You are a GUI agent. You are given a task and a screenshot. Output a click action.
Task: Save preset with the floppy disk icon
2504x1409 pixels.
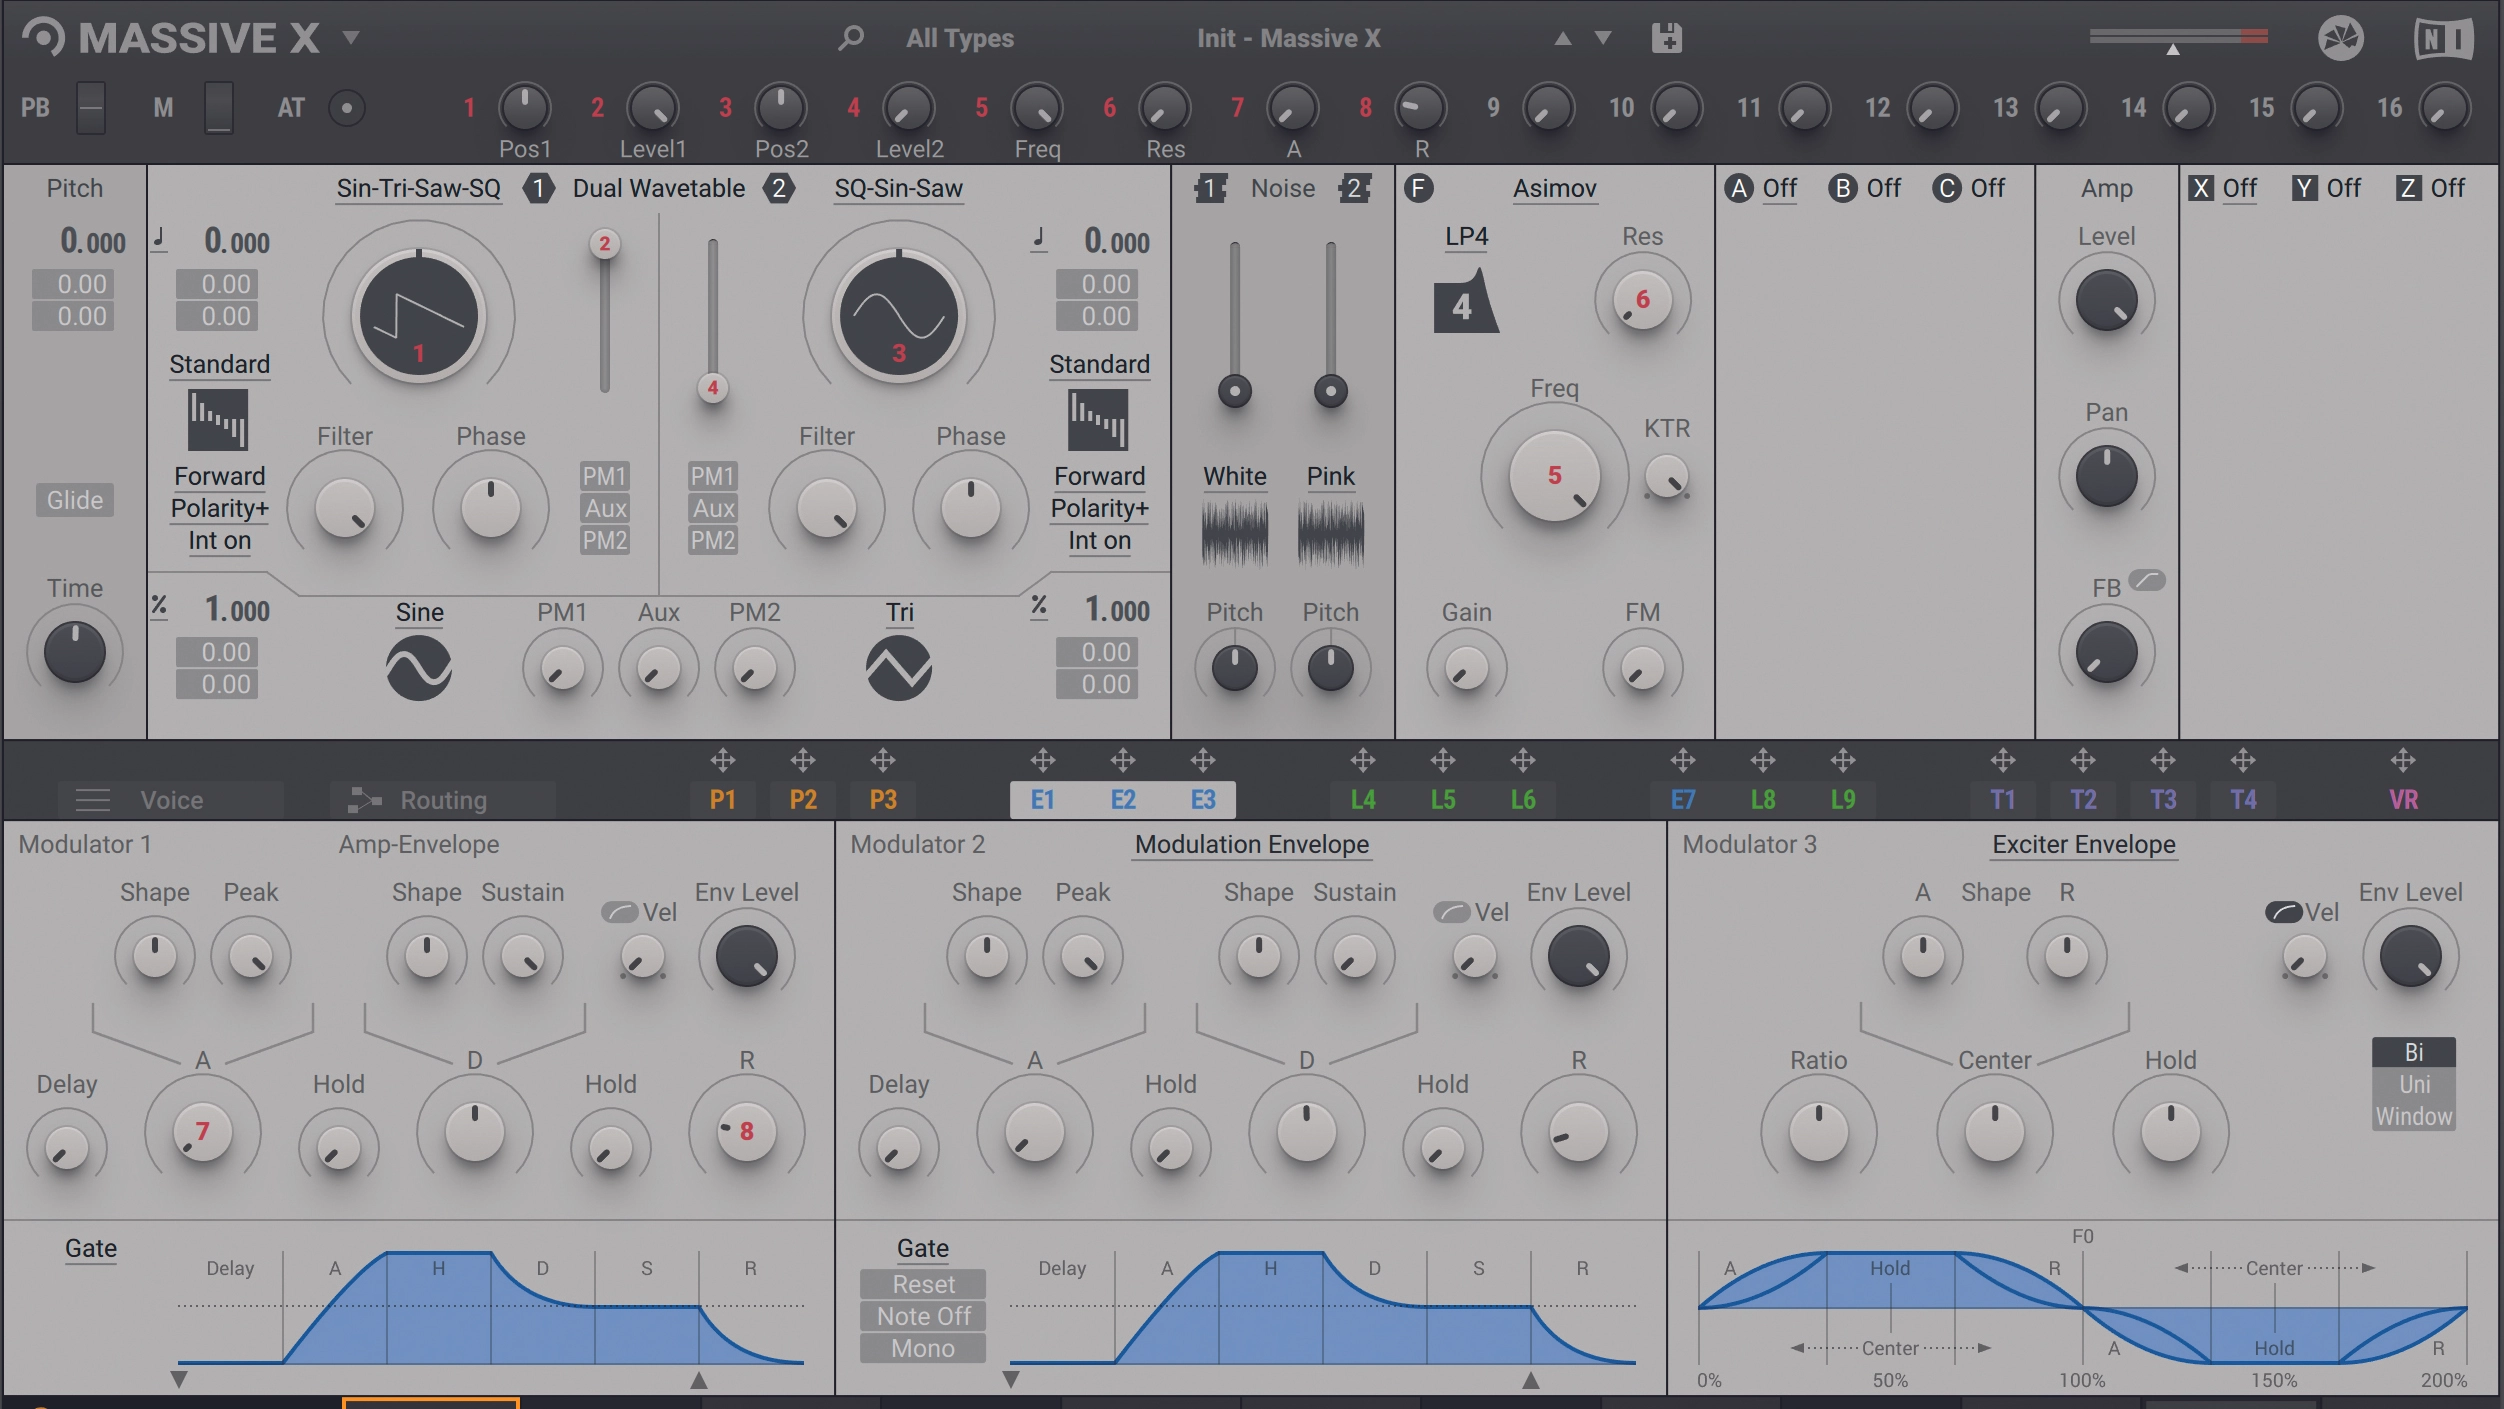(x=1666, y=38)
